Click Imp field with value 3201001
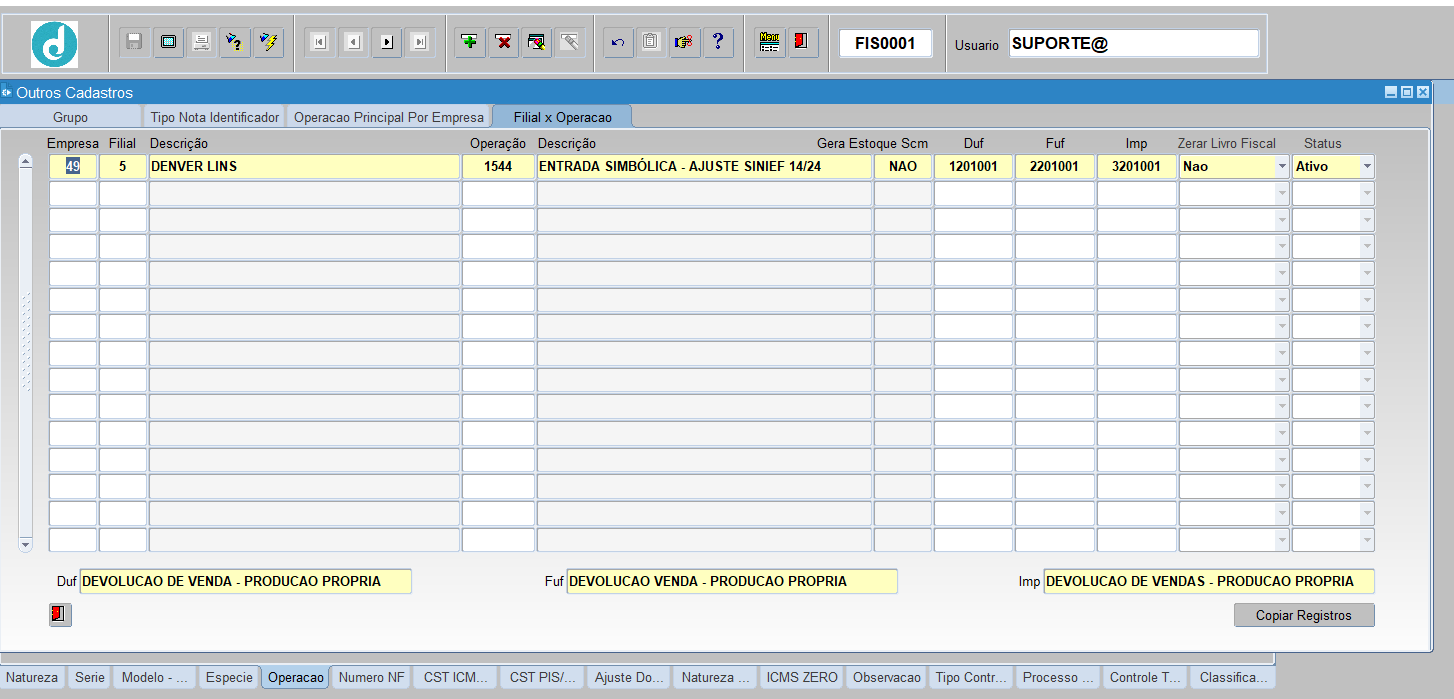Image resolution: width=1454 pixels, height=699 pixels. 1137,167
